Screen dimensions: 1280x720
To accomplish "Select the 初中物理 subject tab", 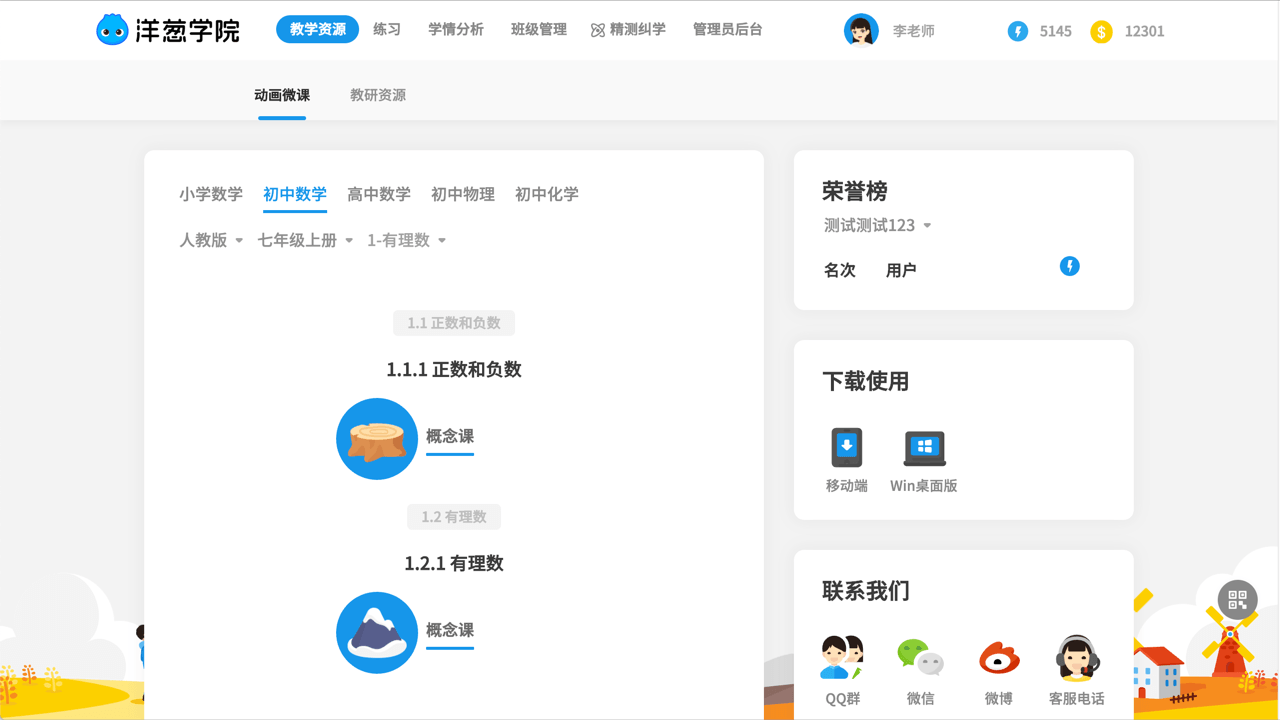I will point(462,194).
